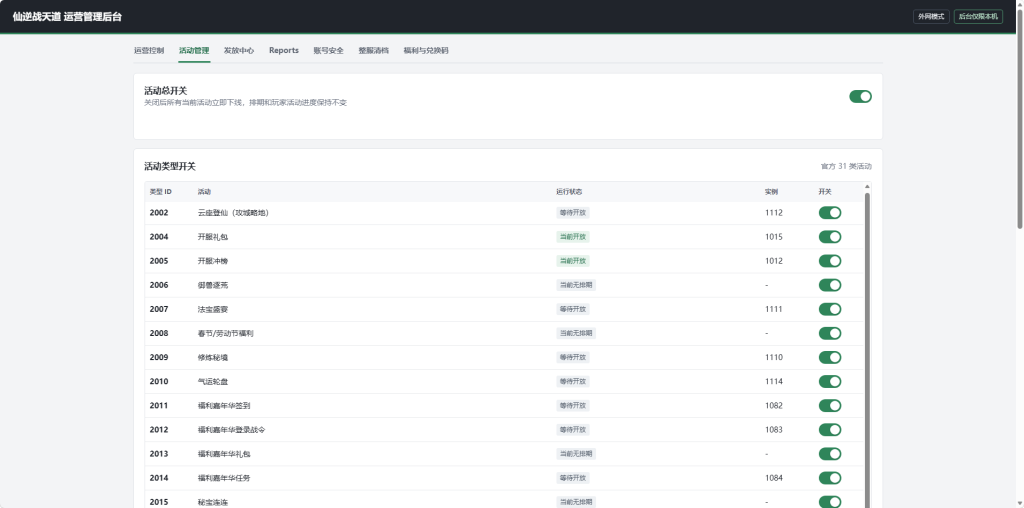This screenshot has width=1024, height=508.
Task: Click the 开服冲榜 activity name
Action: pos(213,261)
